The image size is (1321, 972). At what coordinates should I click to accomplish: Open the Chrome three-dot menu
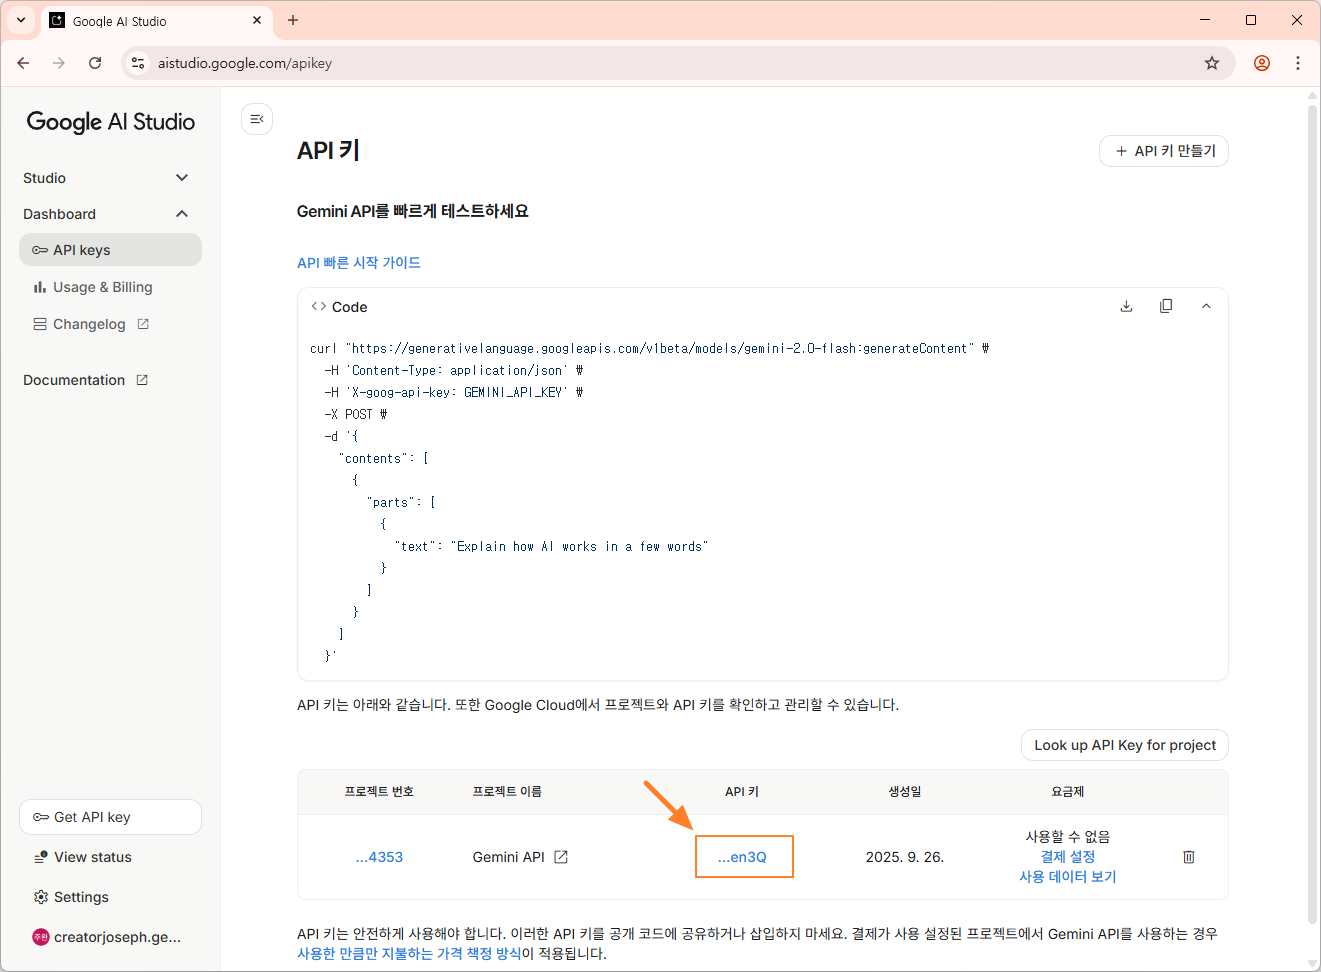[1298, 63]
